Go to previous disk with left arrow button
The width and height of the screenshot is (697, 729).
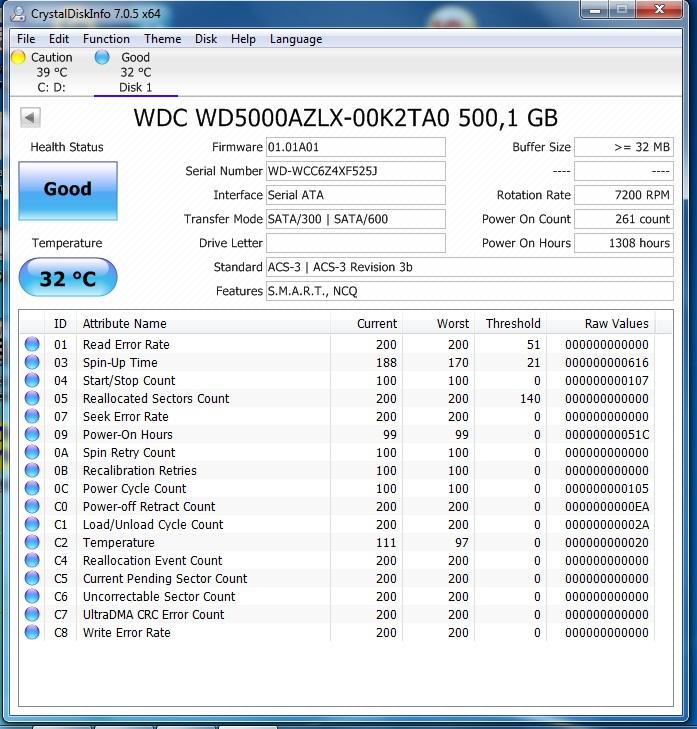(30, 117)
